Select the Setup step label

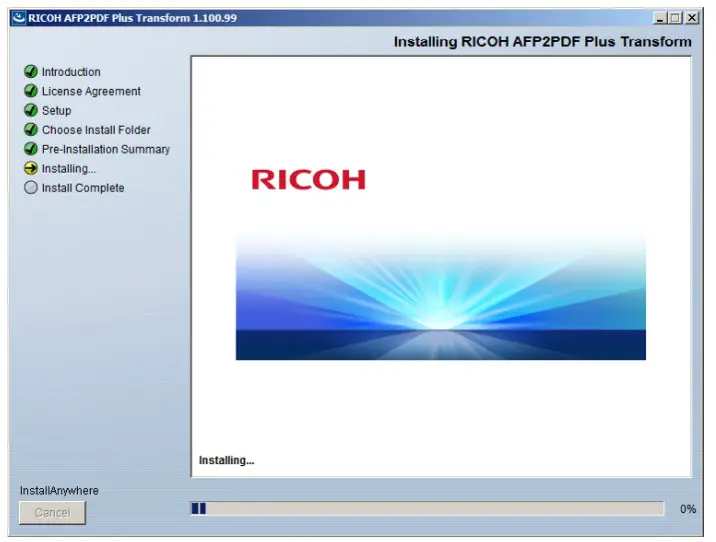(x=57, y=111)
